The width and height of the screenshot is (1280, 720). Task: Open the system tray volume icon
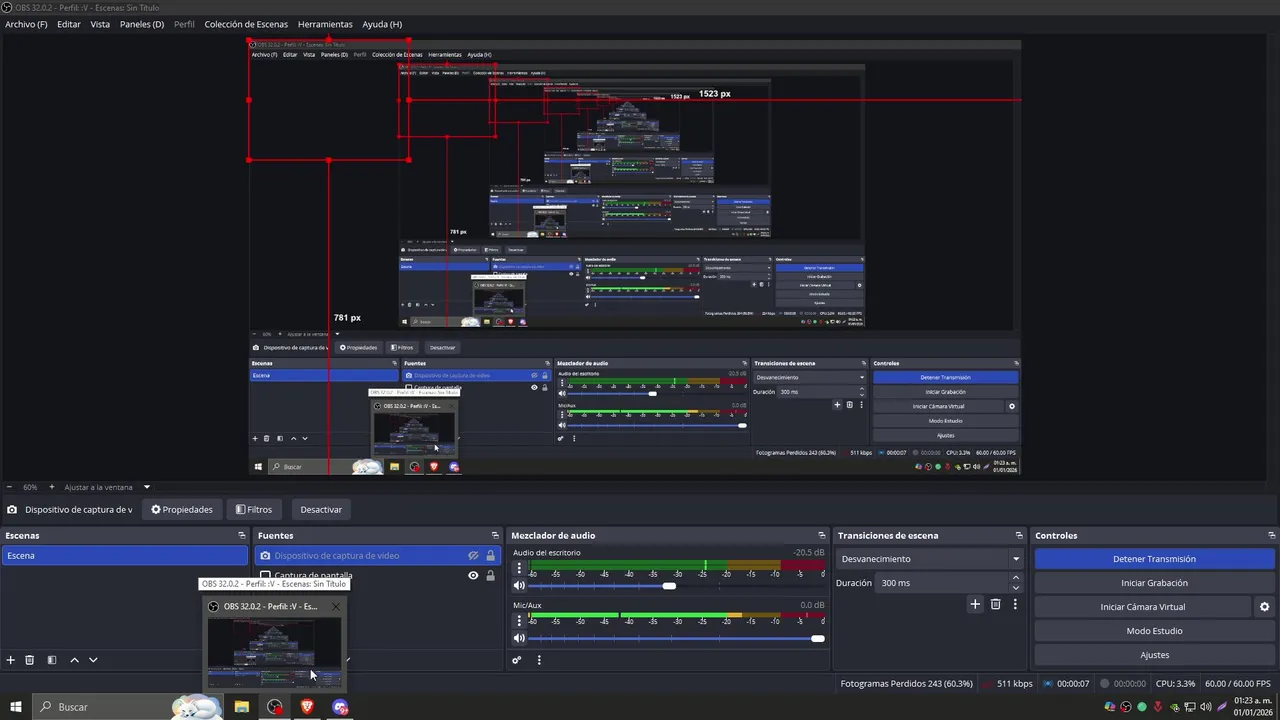pos(1205,707)
